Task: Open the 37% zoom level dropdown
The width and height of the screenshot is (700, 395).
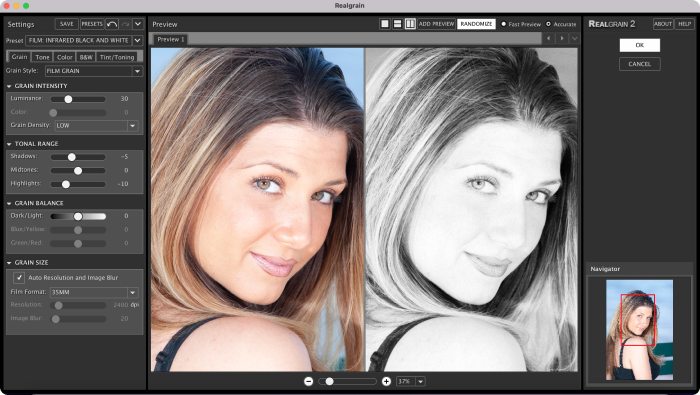Action: 420,381
